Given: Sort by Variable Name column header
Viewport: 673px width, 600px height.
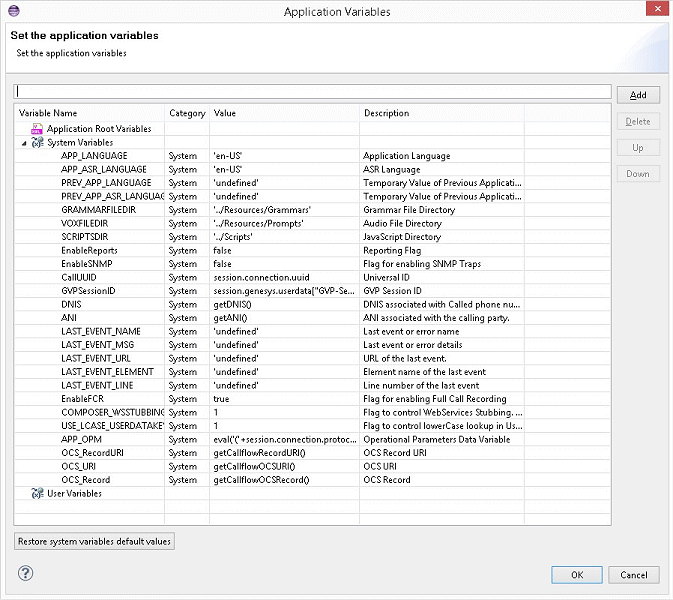Looking at the screenshot, I should (89, 113).
